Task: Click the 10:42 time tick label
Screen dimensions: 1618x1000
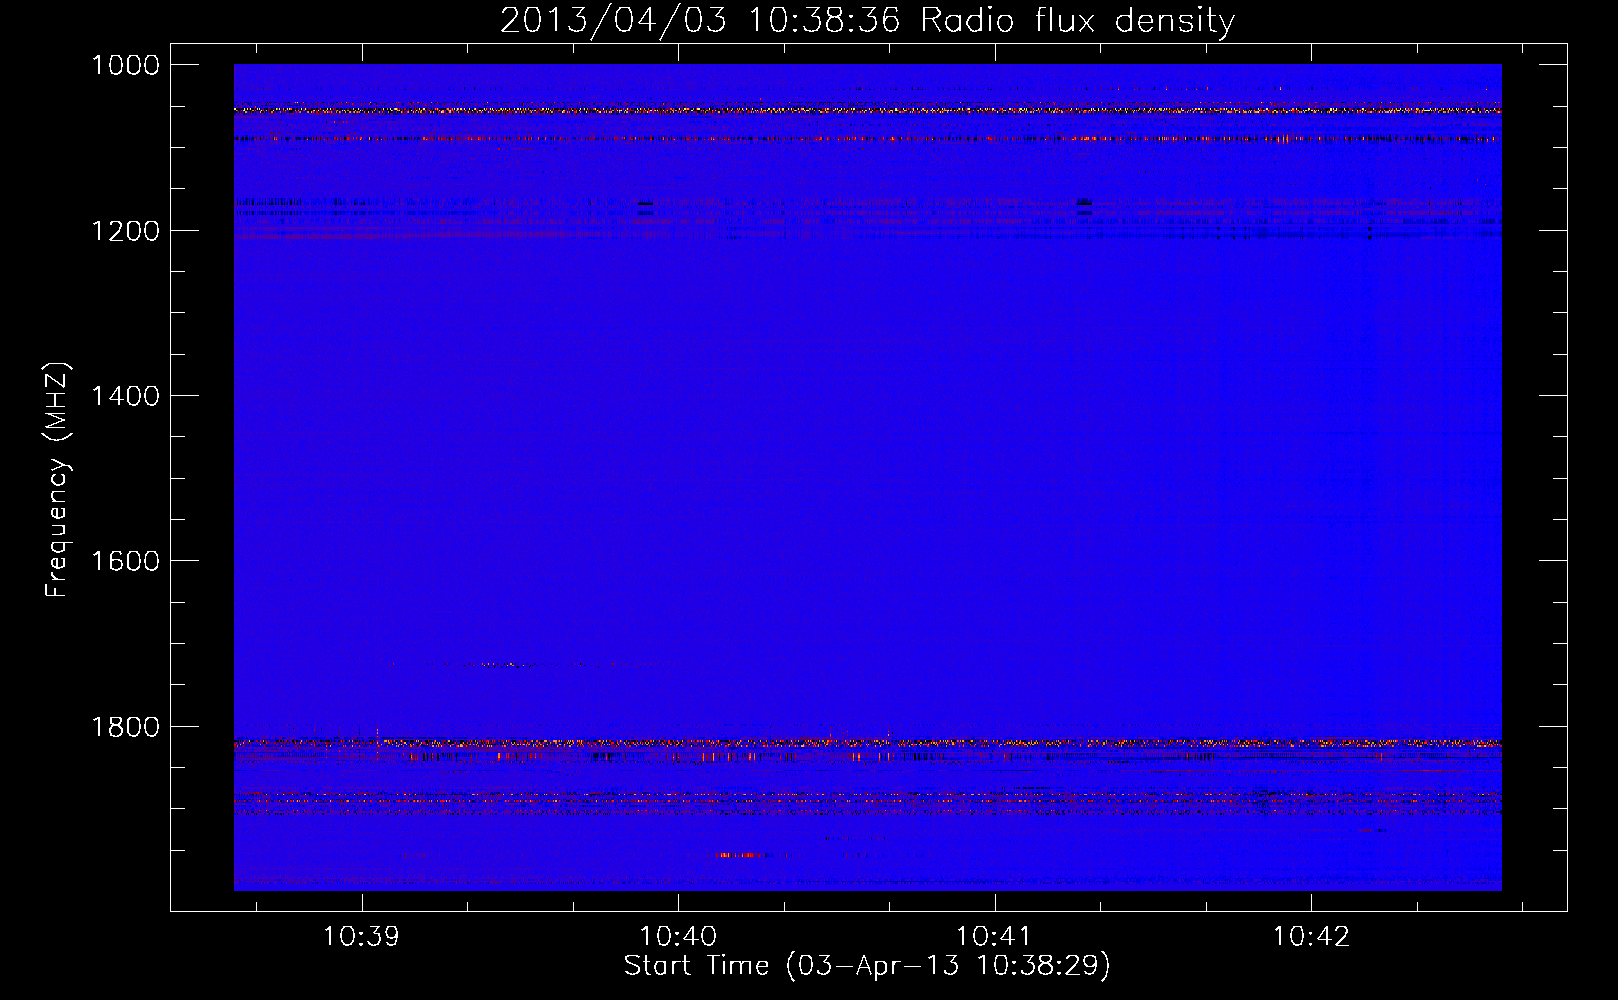Action: [1311, 937]
